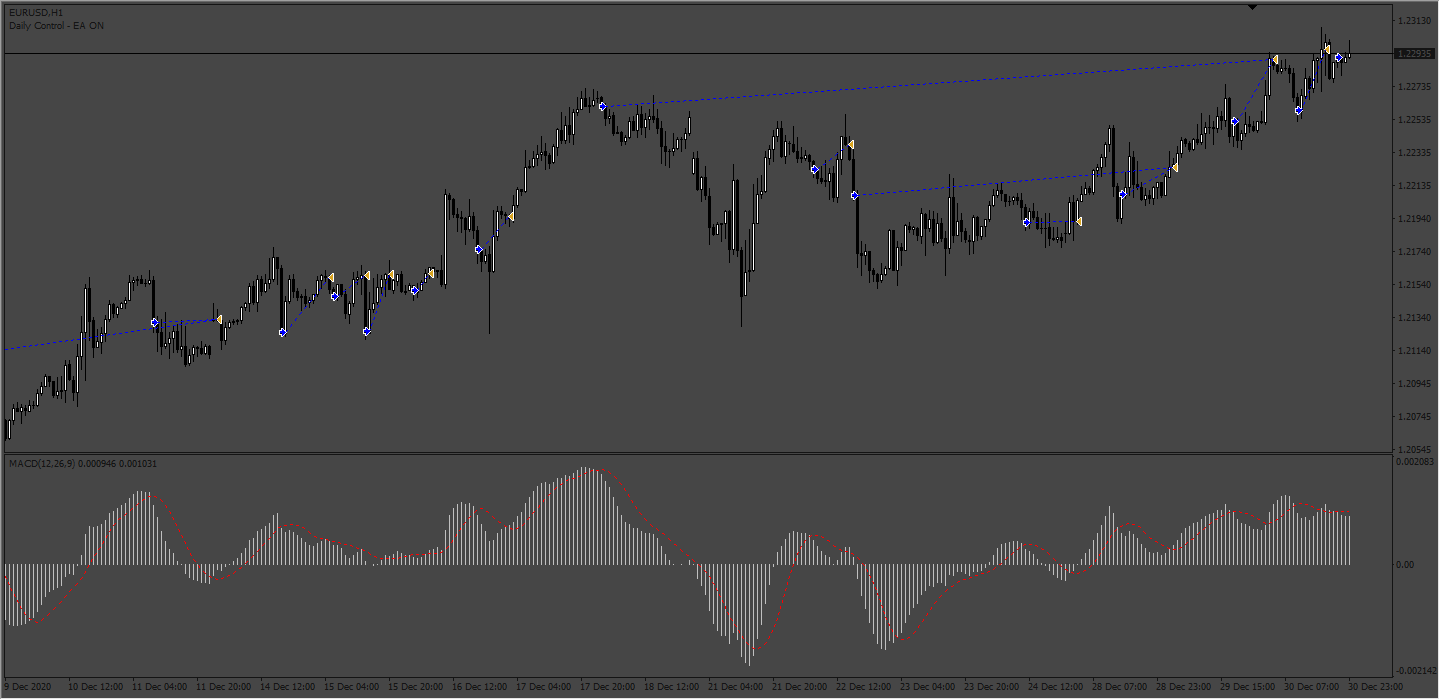Click the 1.21340 price axis label
This screenshot has height=699, width=1440.
[x=1416, y=318]
